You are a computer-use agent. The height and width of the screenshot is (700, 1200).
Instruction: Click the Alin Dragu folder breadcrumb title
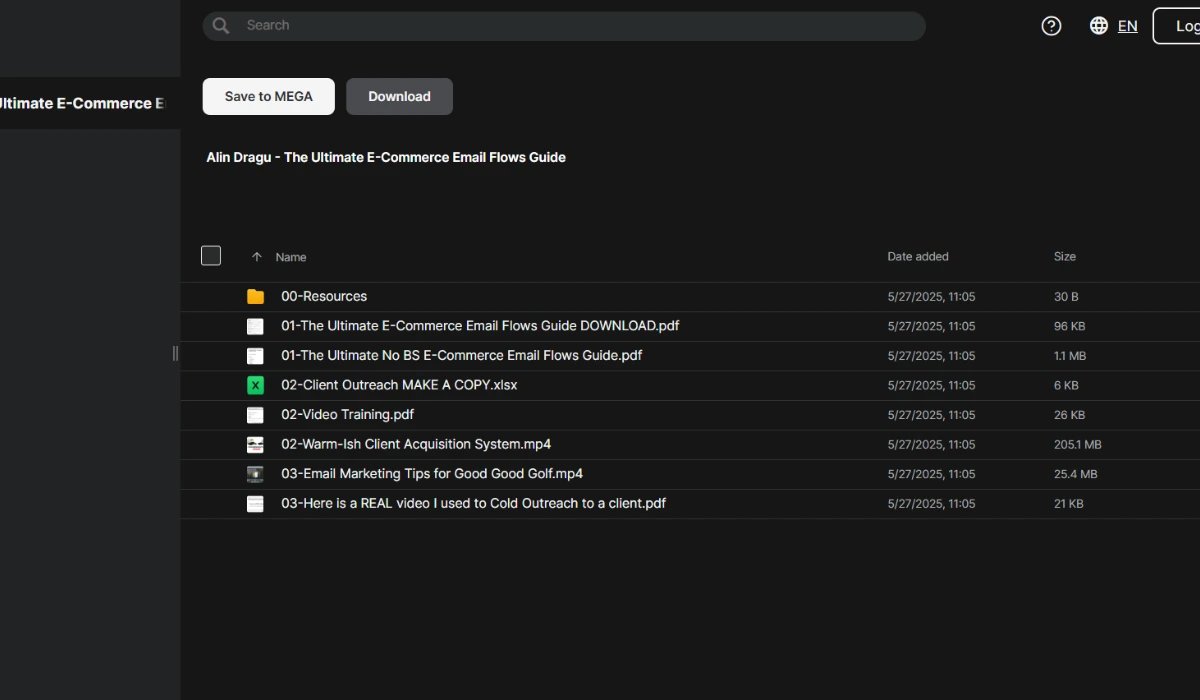(x=386, y=157)
